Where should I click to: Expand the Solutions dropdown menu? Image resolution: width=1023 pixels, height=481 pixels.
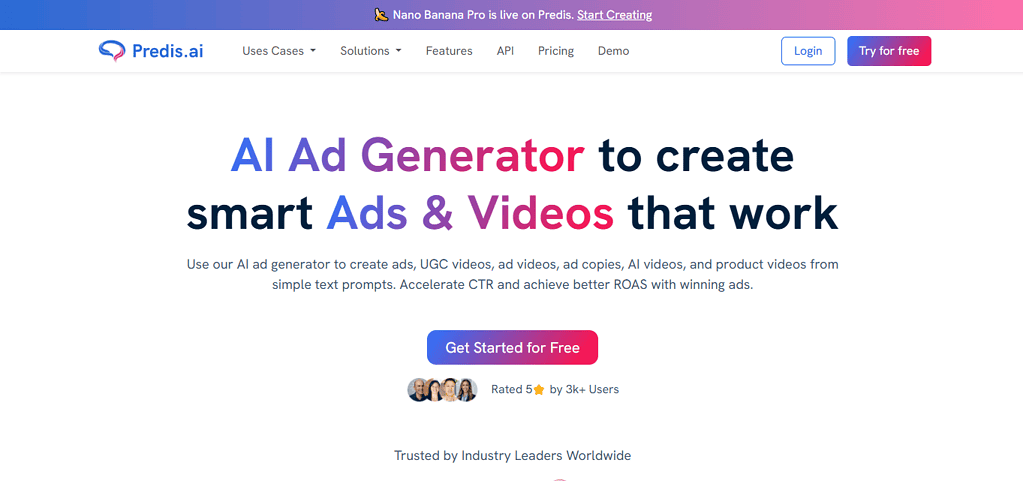(370, 51)
